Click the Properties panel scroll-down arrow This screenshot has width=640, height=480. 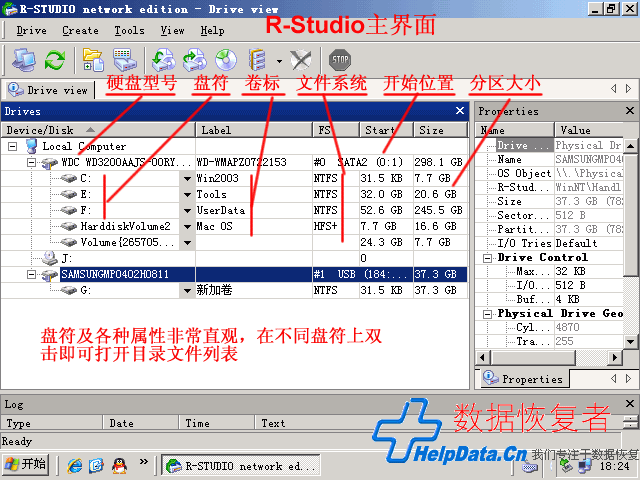[630, 342]
